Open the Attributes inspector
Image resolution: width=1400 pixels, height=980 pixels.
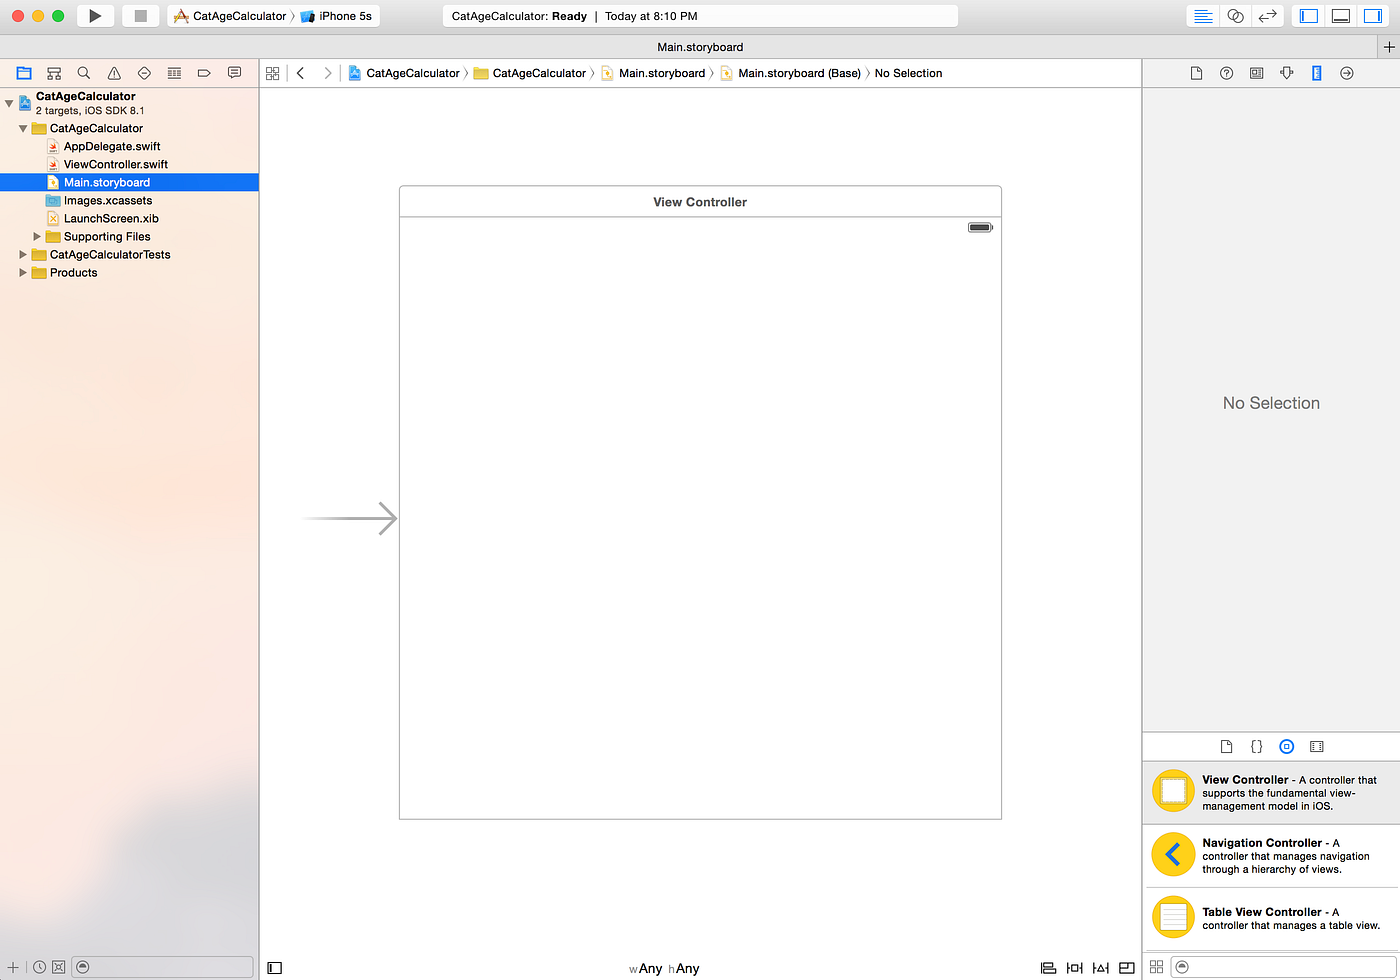point(1286,73)
